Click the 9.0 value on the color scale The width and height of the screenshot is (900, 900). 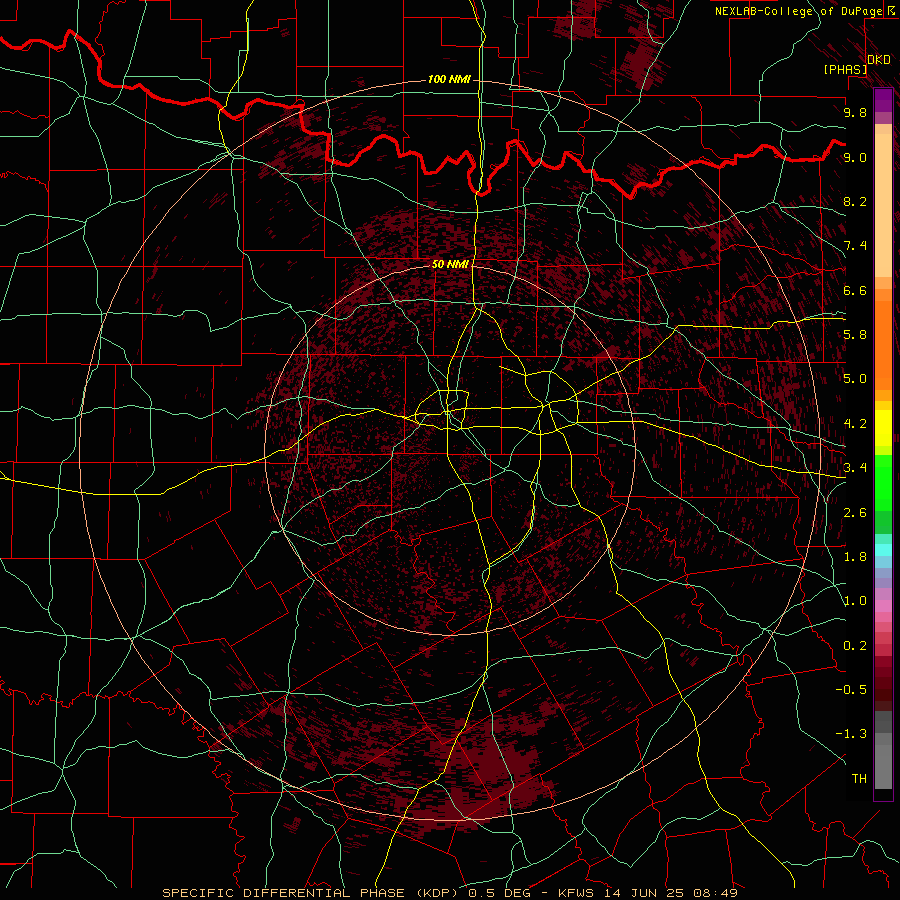(x=855, y=157)
